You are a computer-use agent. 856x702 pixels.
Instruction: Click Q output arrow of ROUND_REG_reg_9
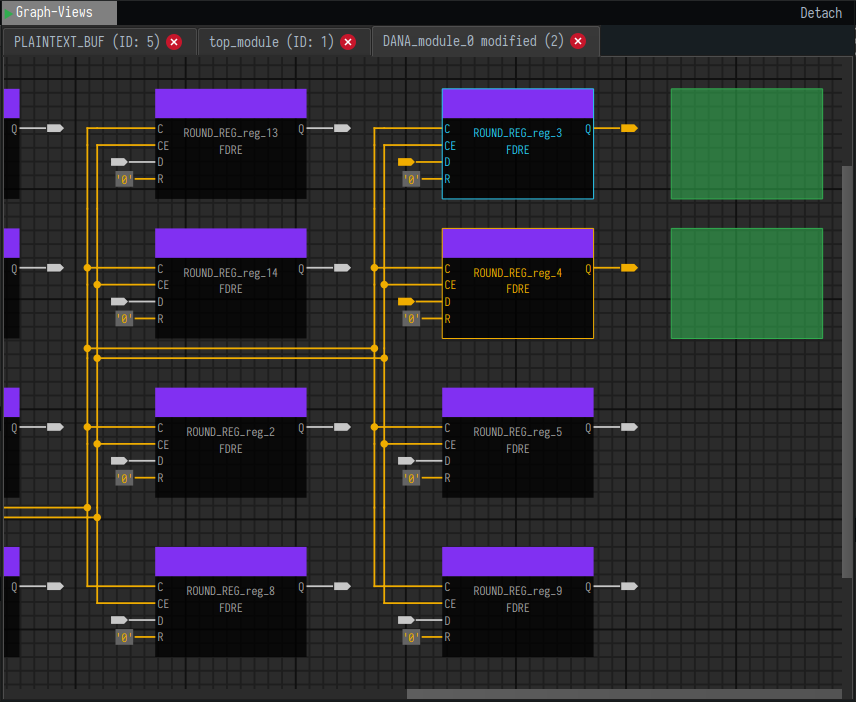pos(628,587)
